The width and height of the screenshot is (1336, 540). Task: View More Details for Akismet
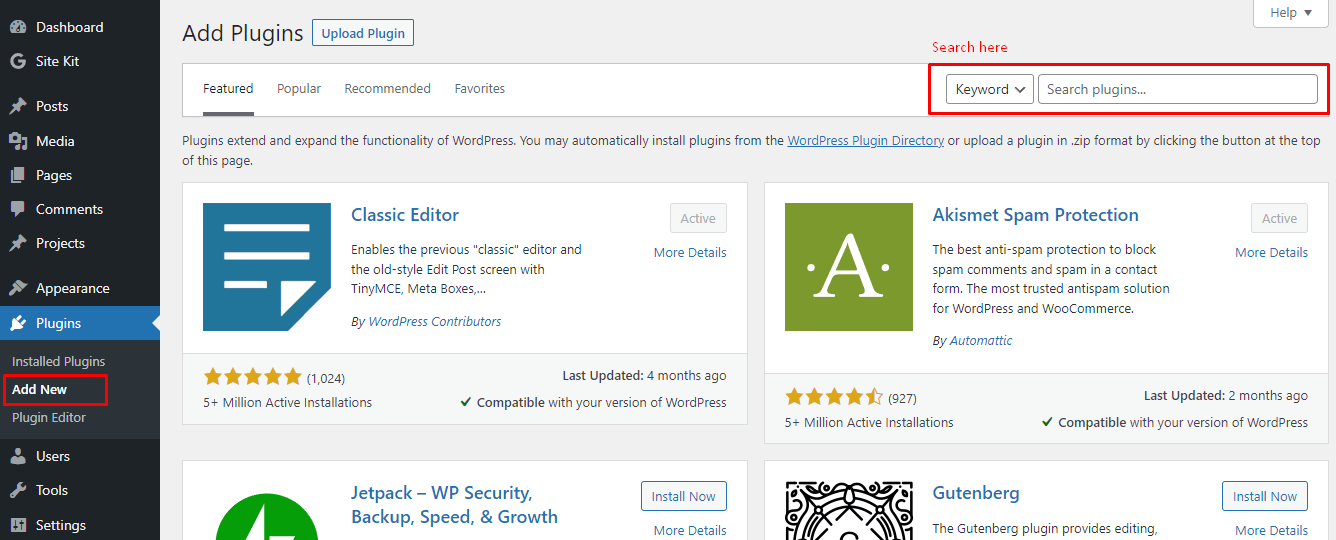tap(1271, 252)
